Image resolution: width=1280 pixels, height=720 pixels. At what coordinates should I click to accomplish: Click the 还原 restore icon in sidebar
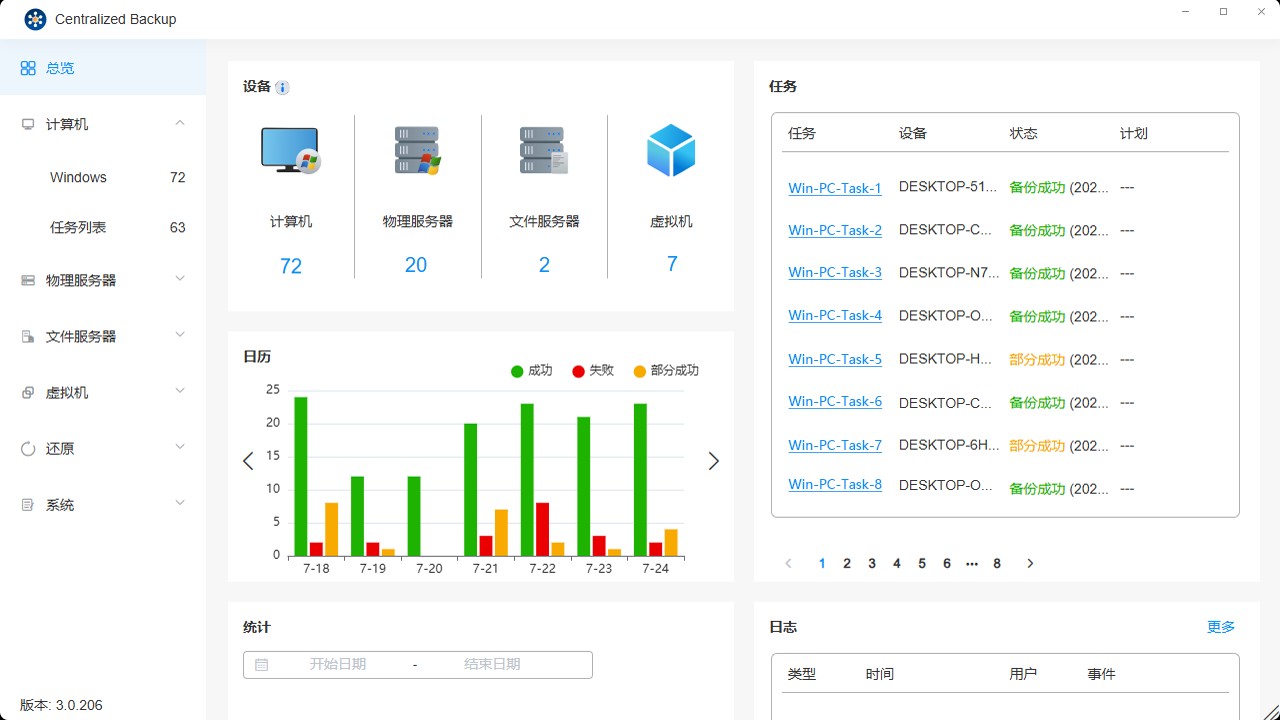tap(28, 447)
